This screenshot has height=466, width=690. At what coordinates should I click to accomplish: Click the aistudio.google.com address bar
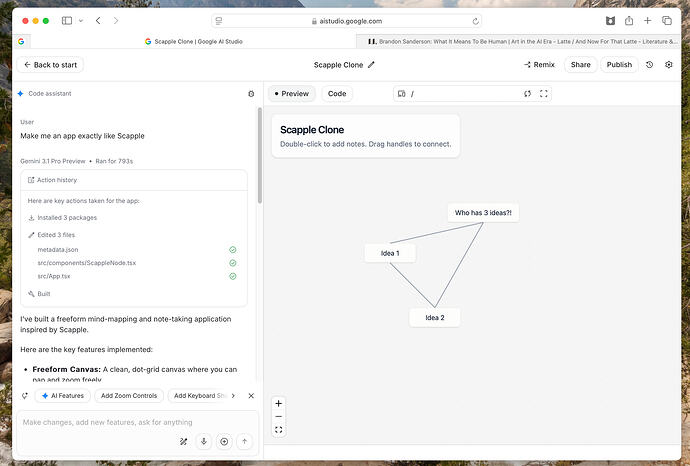pos(346,21)
